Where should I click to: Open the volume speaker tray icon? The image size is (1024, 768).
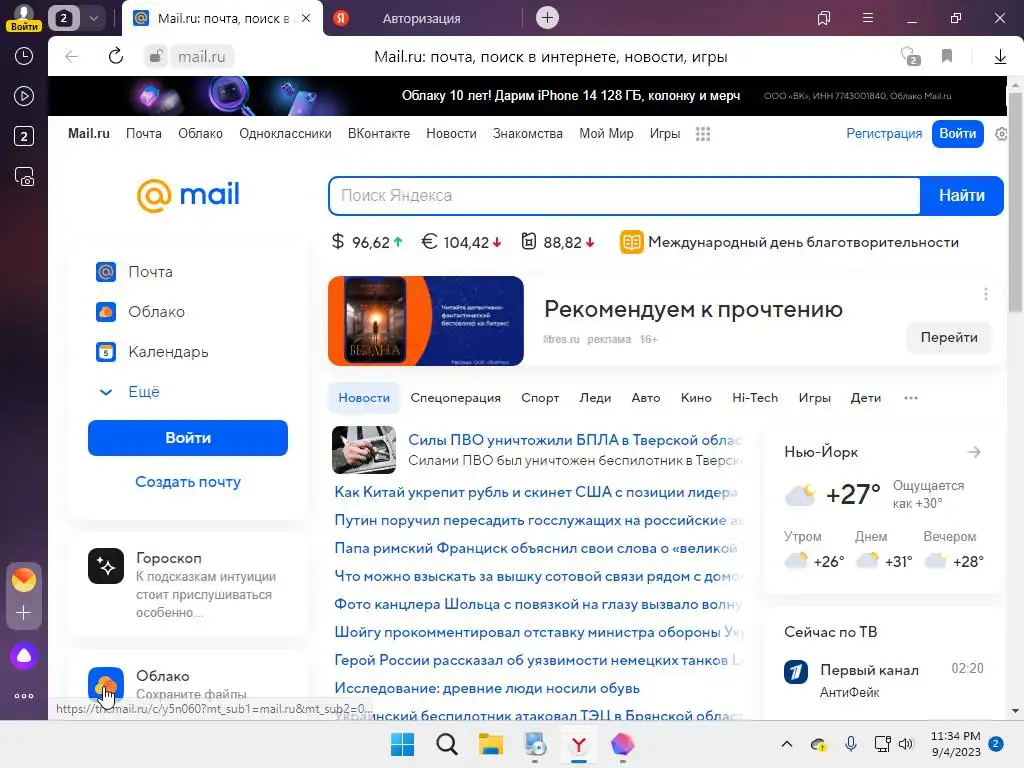pos(905,744)
